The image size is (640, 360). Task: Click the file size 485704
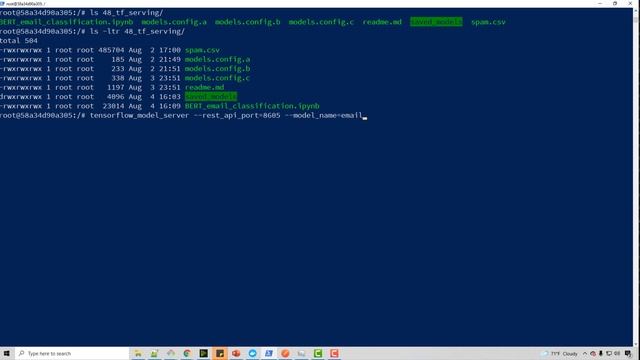pyautogui.click(x=111, y=50)
